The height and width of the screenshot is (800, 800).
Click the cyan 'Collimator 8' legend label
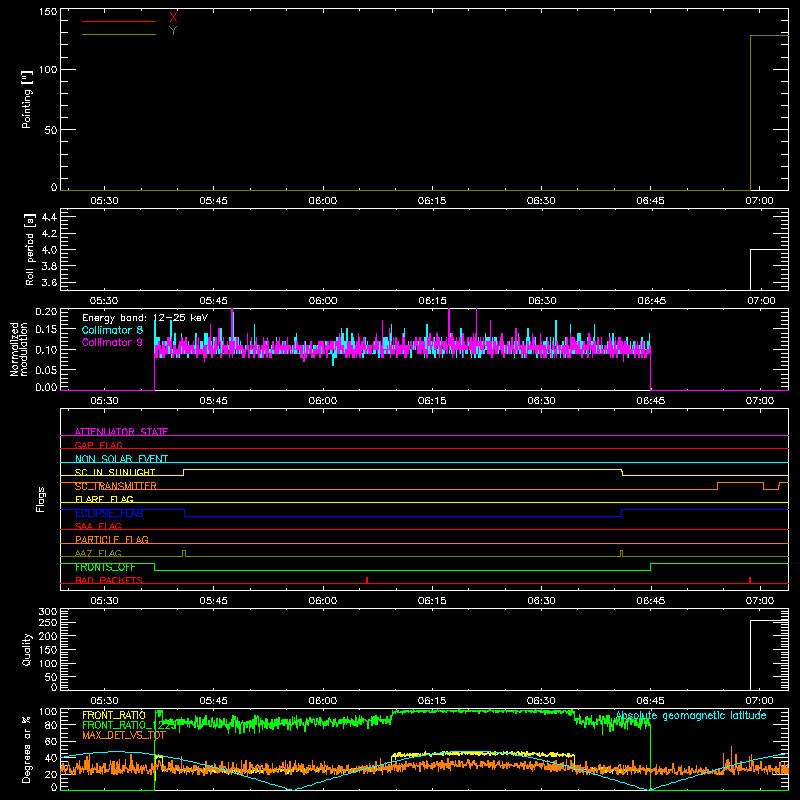pos(112,330)
